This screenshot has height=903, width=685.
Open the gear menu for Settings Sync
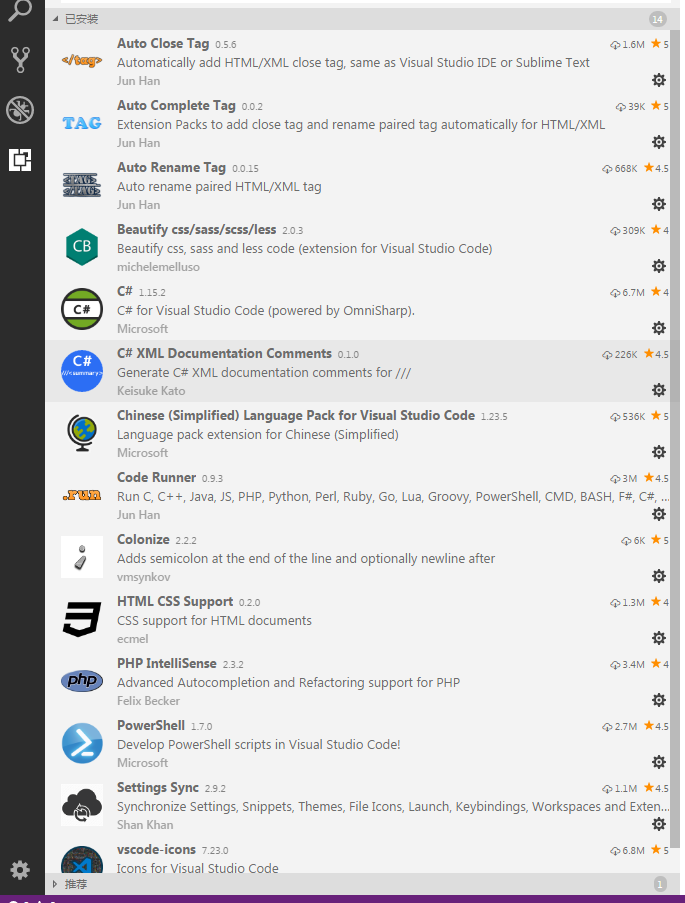tap(658, 824)
